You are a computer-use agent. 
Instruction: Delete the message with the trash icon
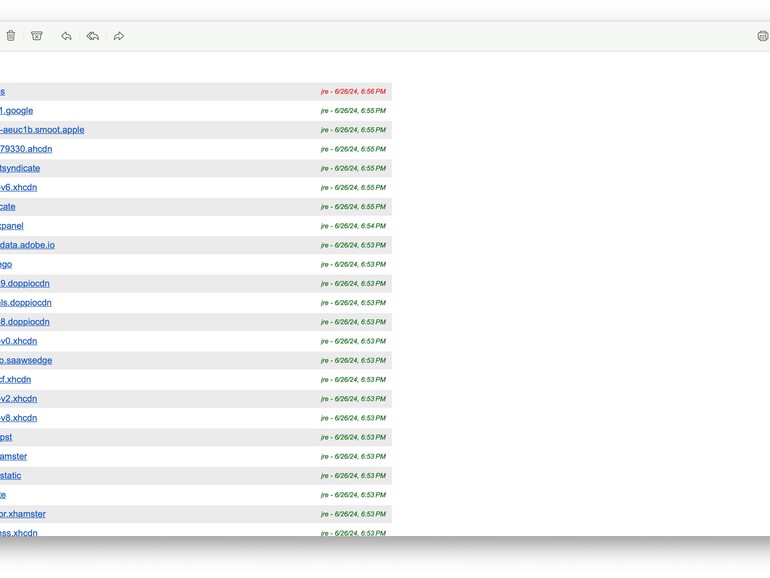pos(11,36)
